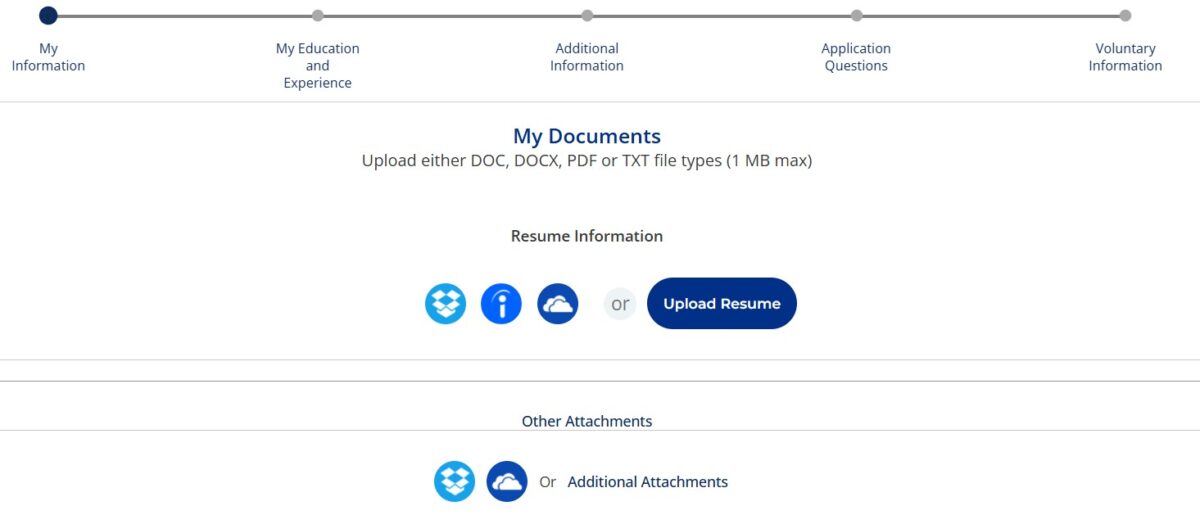This screenshot has height=515, width=1200.
Task: Click the Voluntary Information progress dot
Action: (1125, 15)
